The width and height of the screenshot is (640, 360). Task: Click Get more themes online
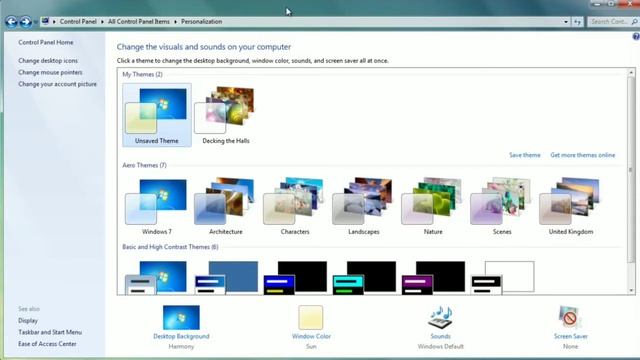tap(582, 155)
